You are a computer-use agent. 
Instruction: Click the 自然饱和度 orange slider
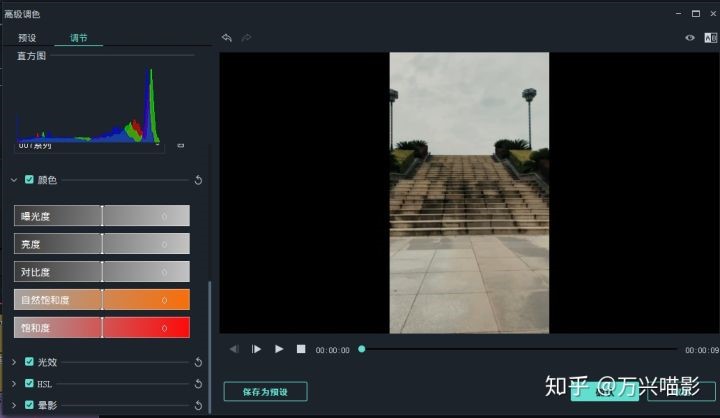tap(102, 300)
